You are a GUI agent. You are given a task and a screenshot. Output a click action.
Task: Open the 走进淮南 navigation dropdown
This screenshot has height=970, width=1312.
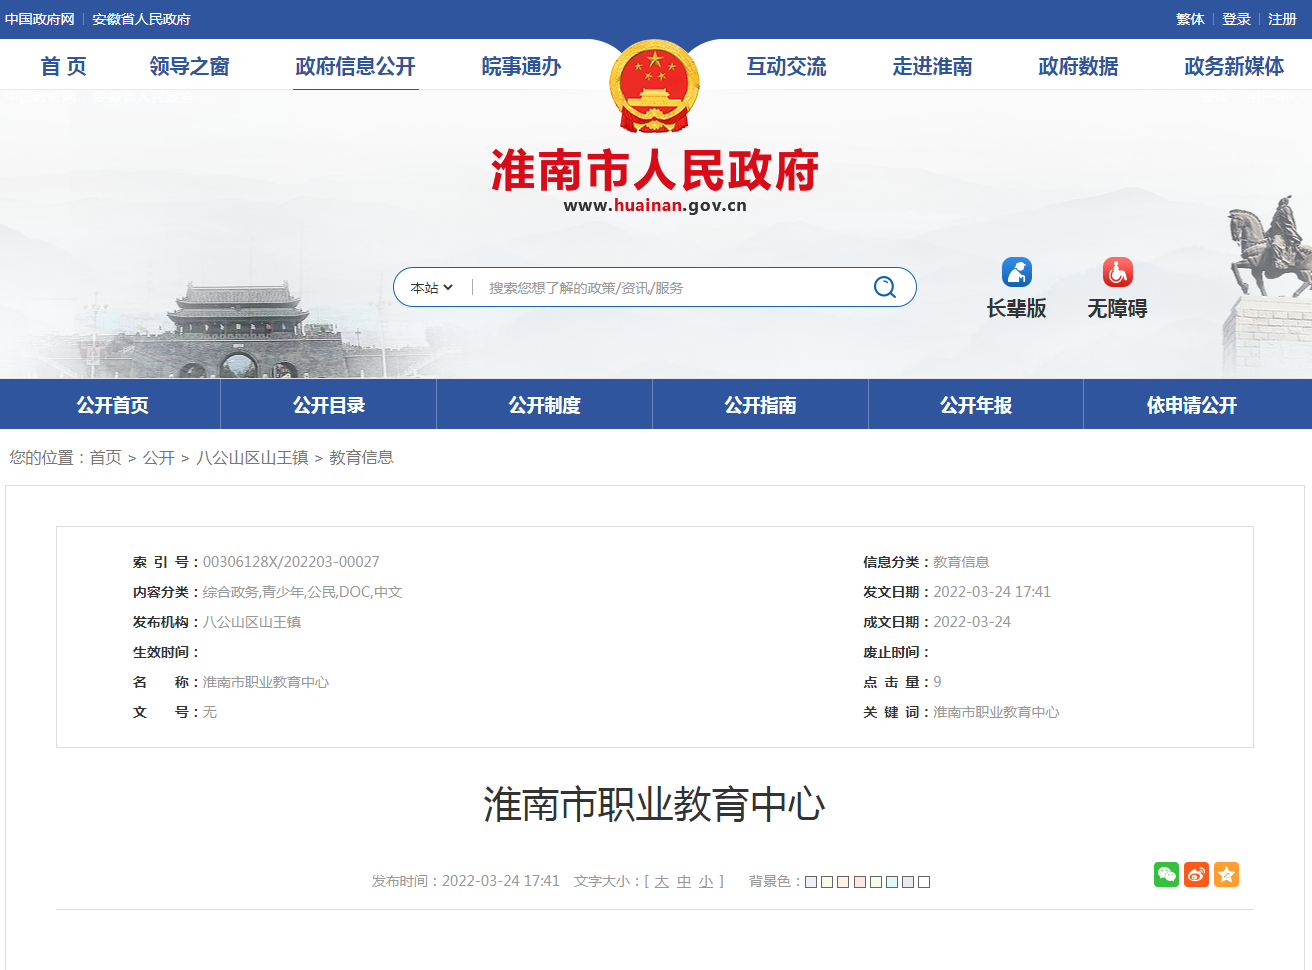coord(931,65)
